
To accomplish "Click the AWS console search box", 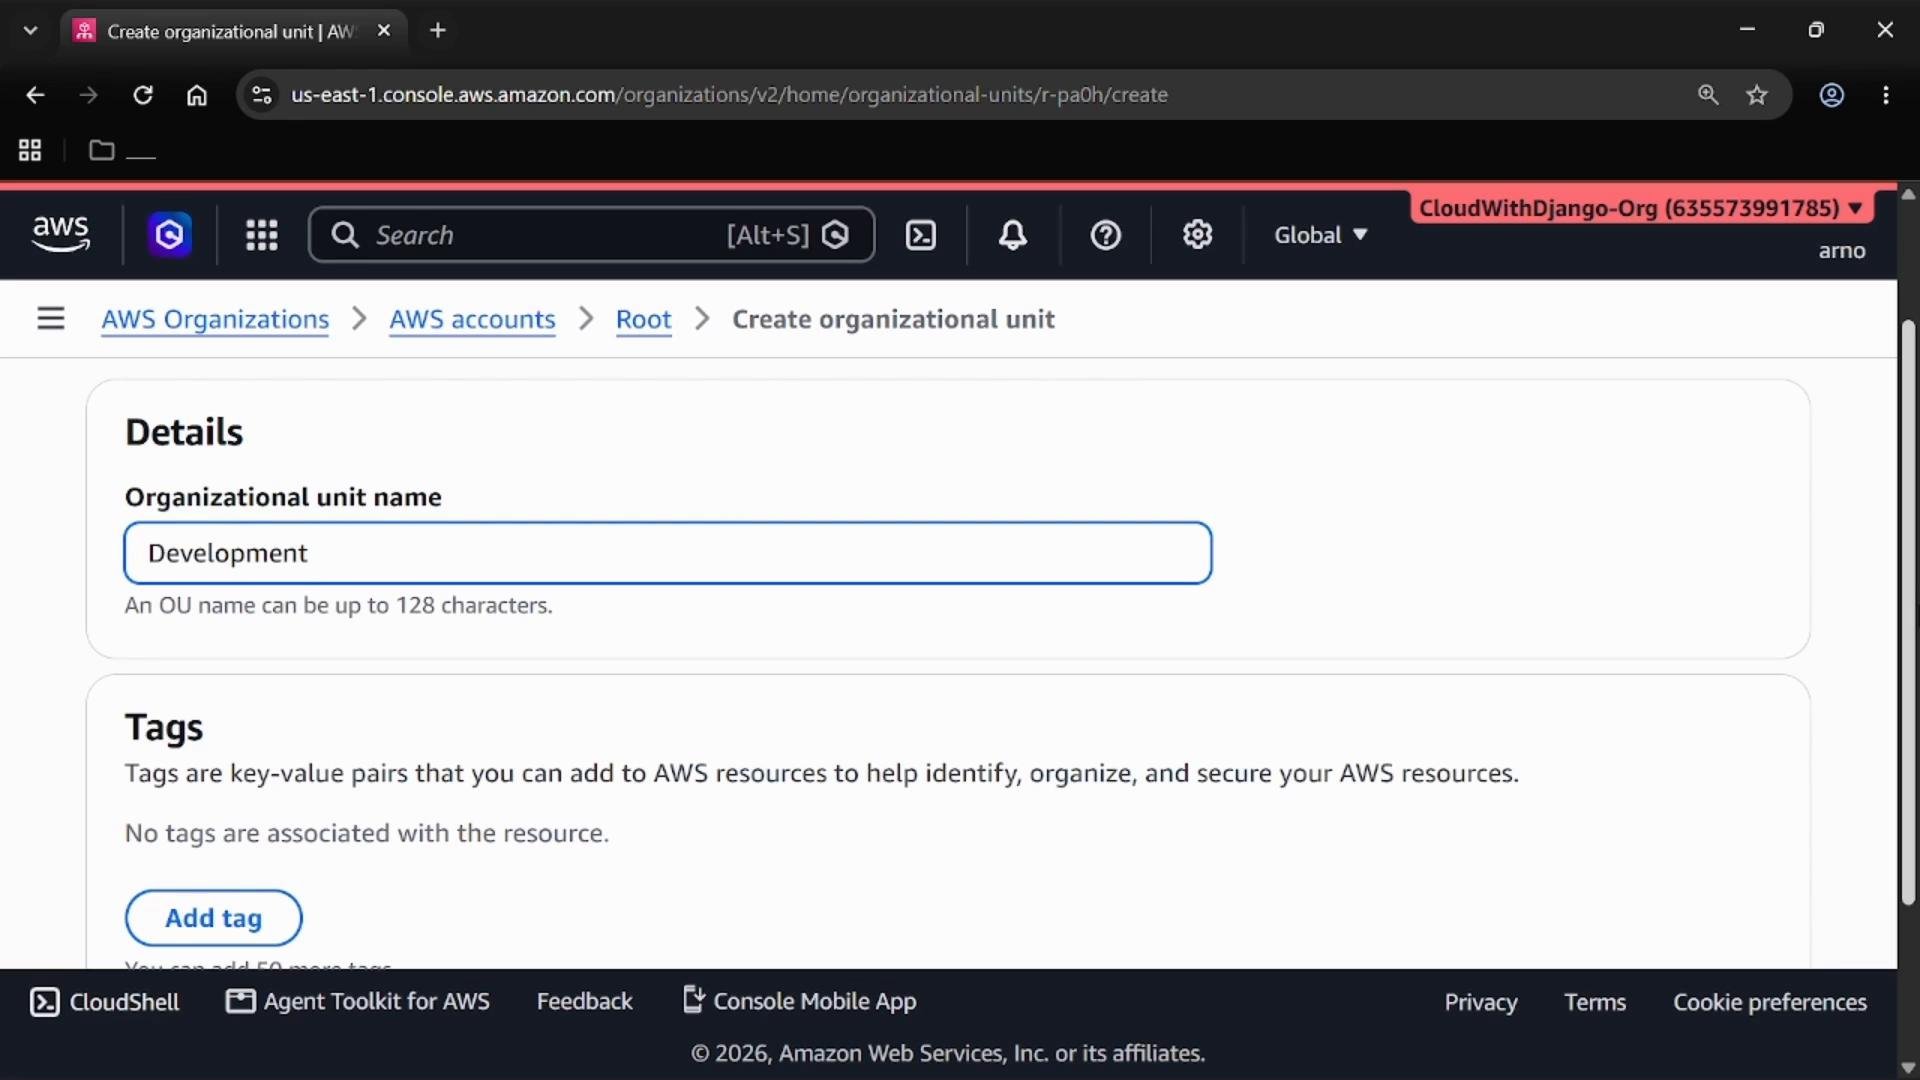I will [592, 235].
